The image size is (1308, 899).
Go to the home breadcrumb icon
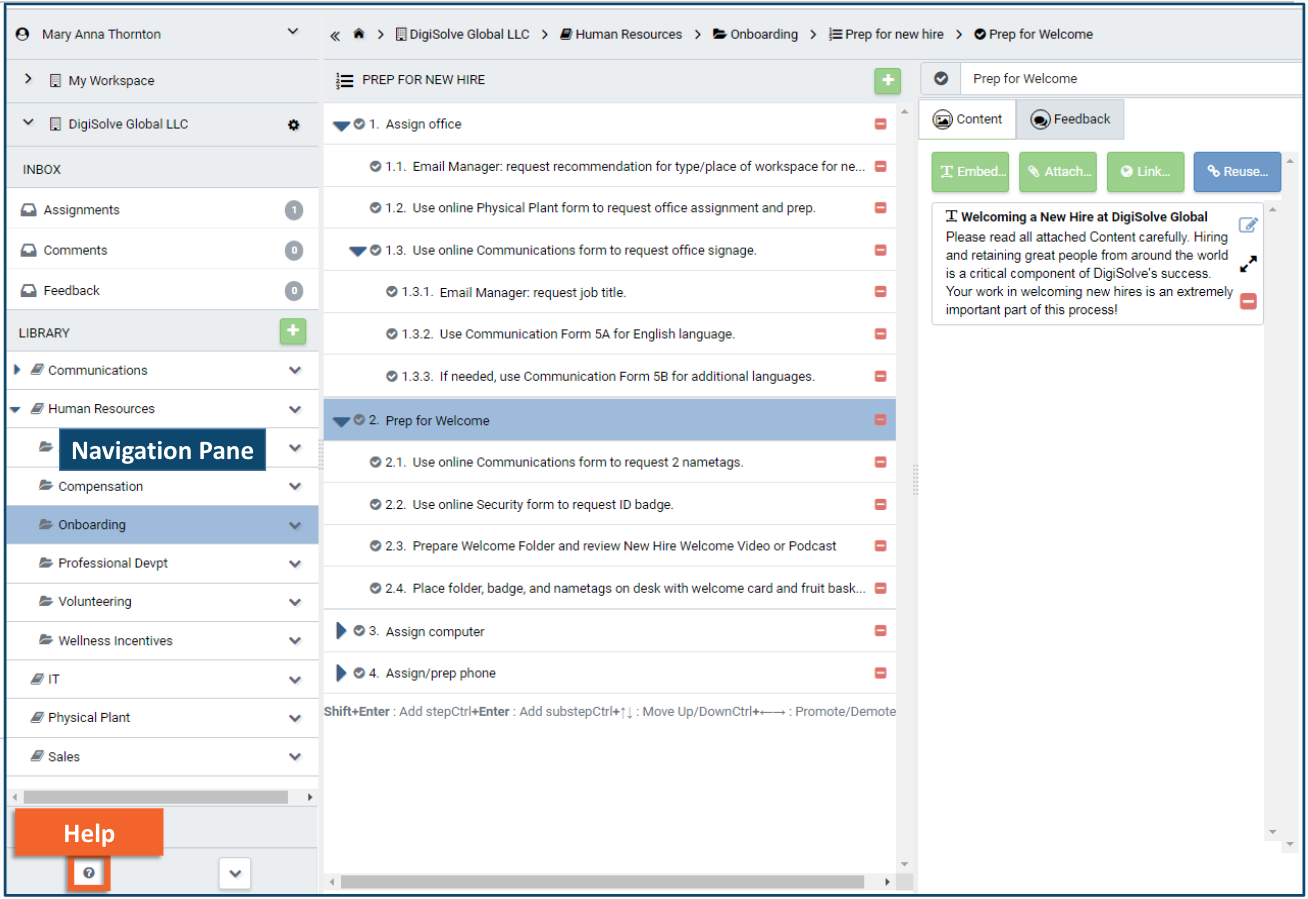[358, 35]
